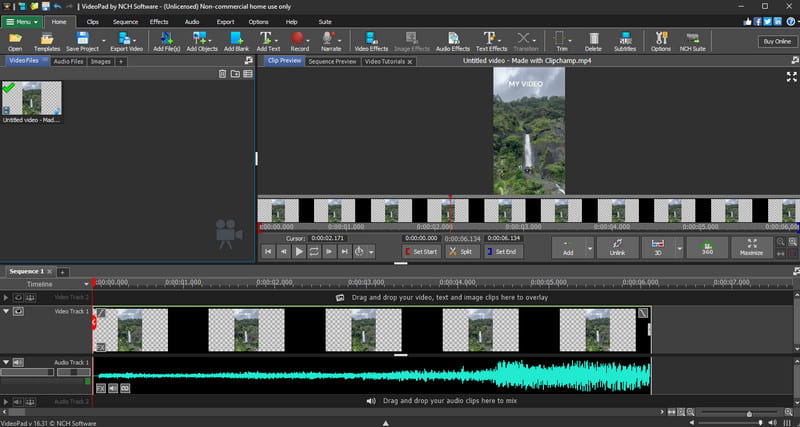Click the Set Start button
The width and height of the screenshot is (800, 427).
[x=421, y=252]
